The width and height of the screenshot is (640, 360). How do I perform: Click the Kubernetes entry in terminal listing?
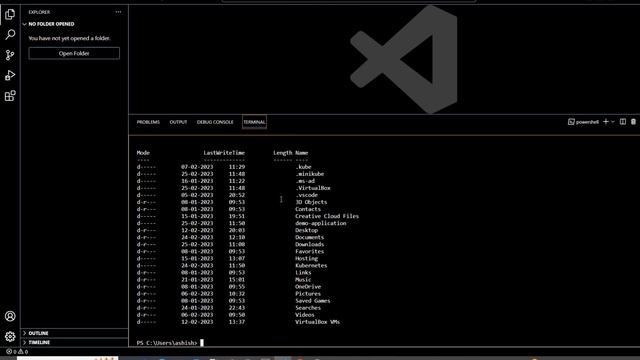pos(311,265)
